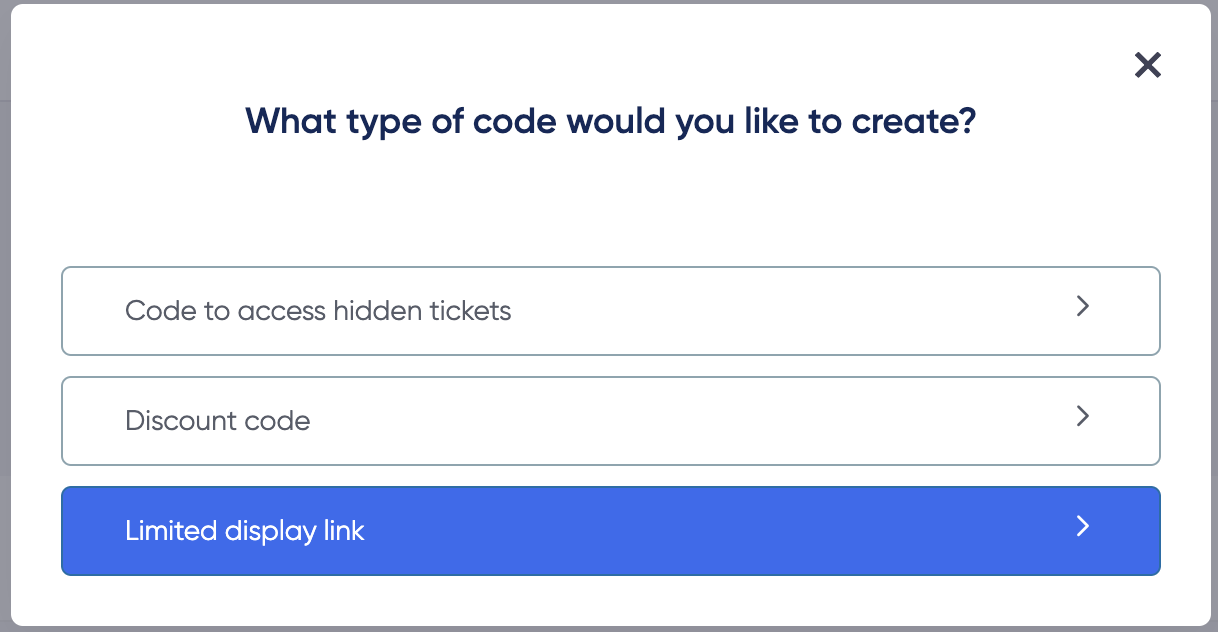Click the chevron arrow beside Discount code

(1082, 416)
